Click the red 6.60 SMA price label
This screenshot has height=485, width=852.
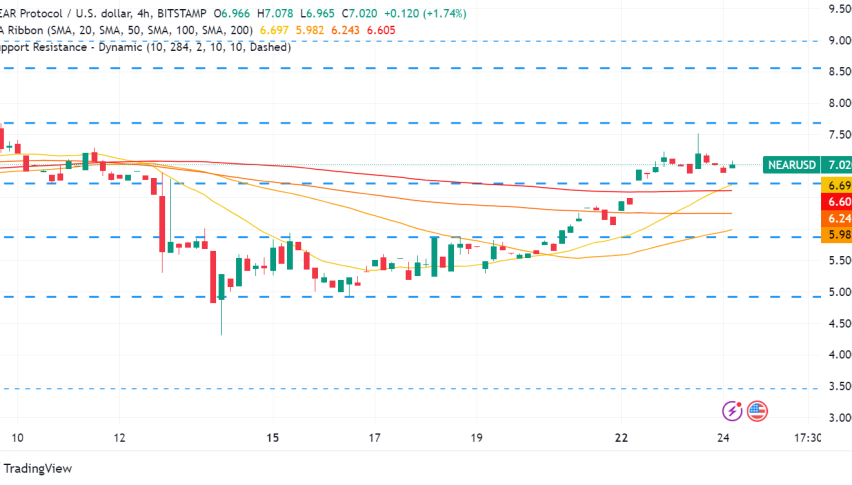click(838, 202)
